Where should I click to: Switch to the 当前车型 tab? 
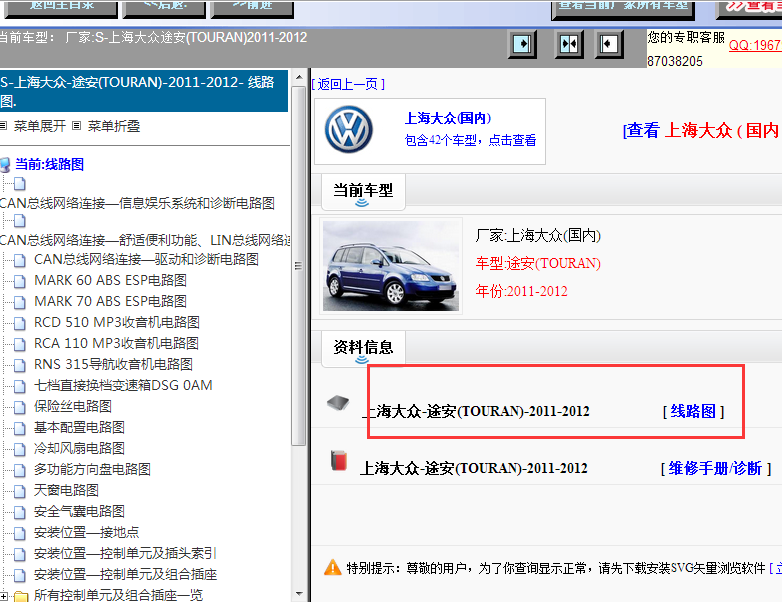[363, 192]
